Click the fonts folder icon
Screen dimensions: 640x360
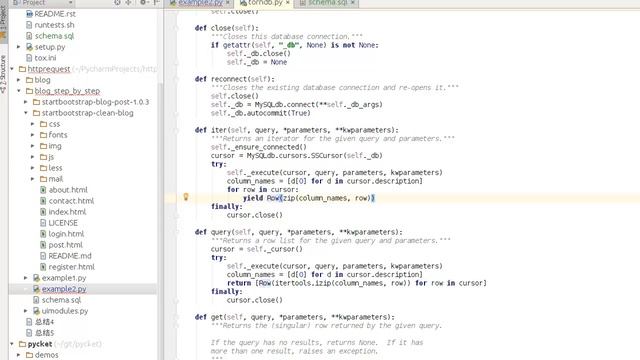click(x=43, y=135)
